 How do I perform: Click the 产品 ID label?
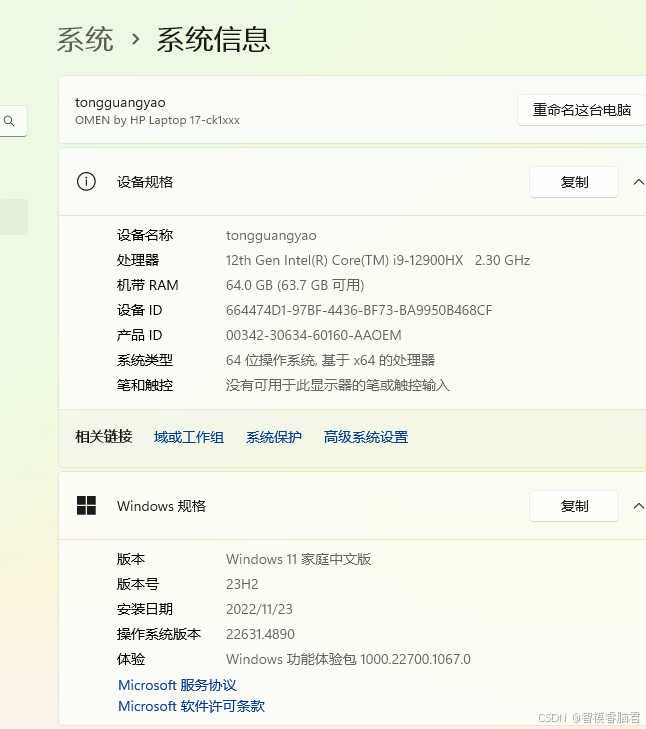click(139, 335)
